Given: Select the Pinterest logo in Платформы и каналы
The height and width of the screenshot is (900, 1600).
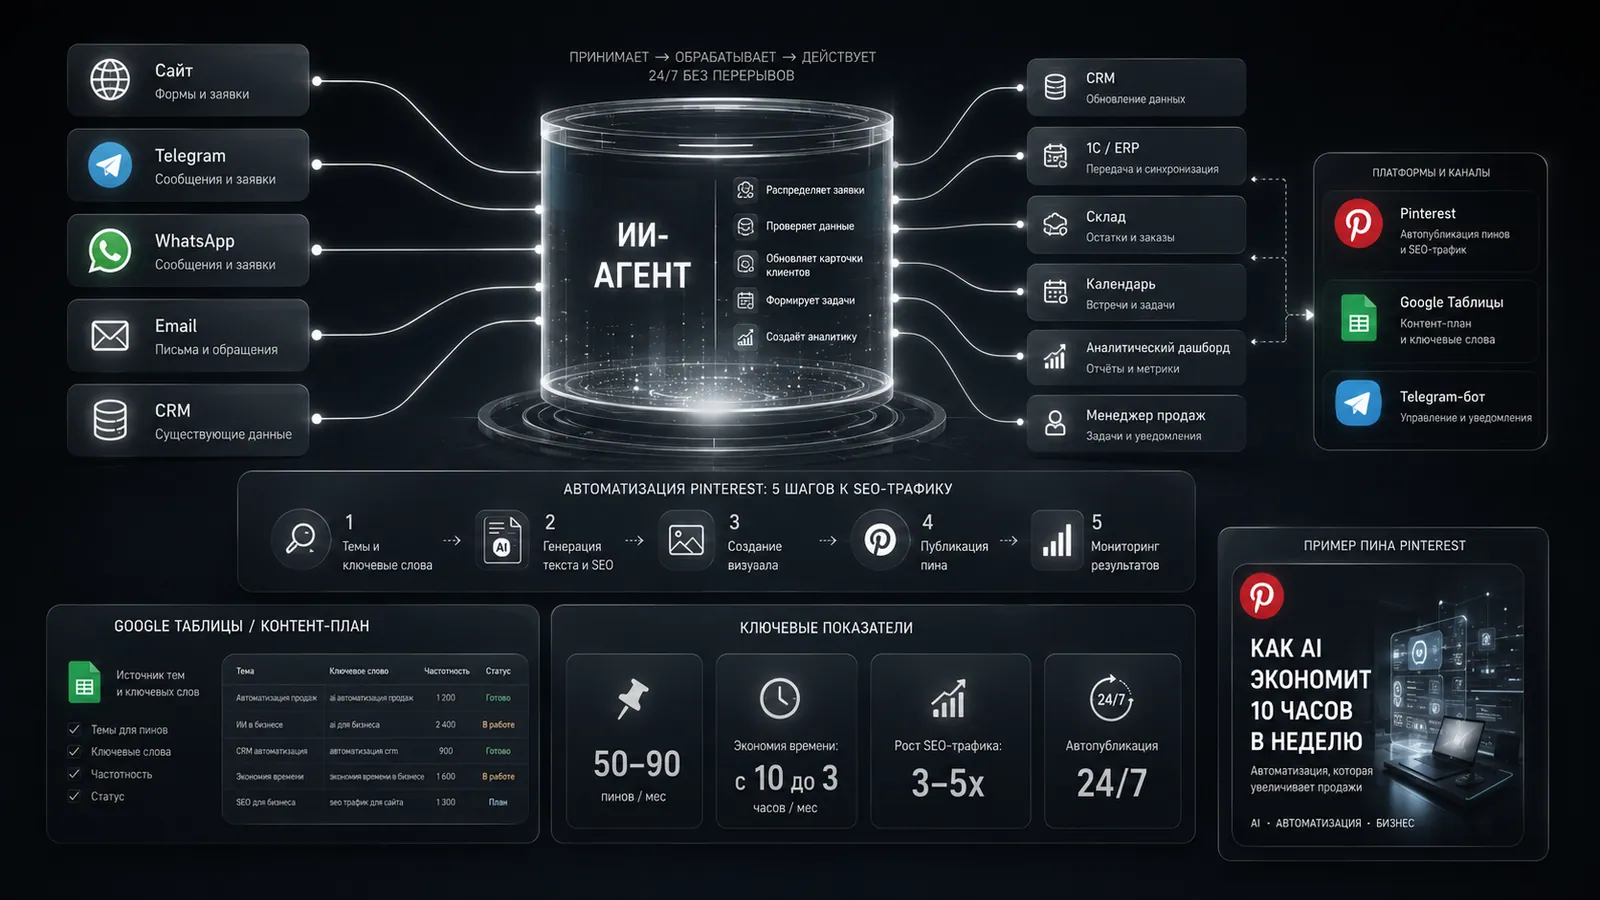Looking at the screenshot, I should tap(1358, 223).
